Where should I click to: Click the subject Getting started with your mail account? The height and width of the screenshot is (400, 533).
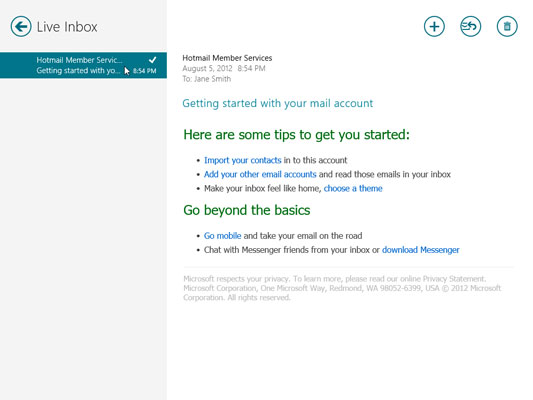pyautogui.click(x=277, y=103)
